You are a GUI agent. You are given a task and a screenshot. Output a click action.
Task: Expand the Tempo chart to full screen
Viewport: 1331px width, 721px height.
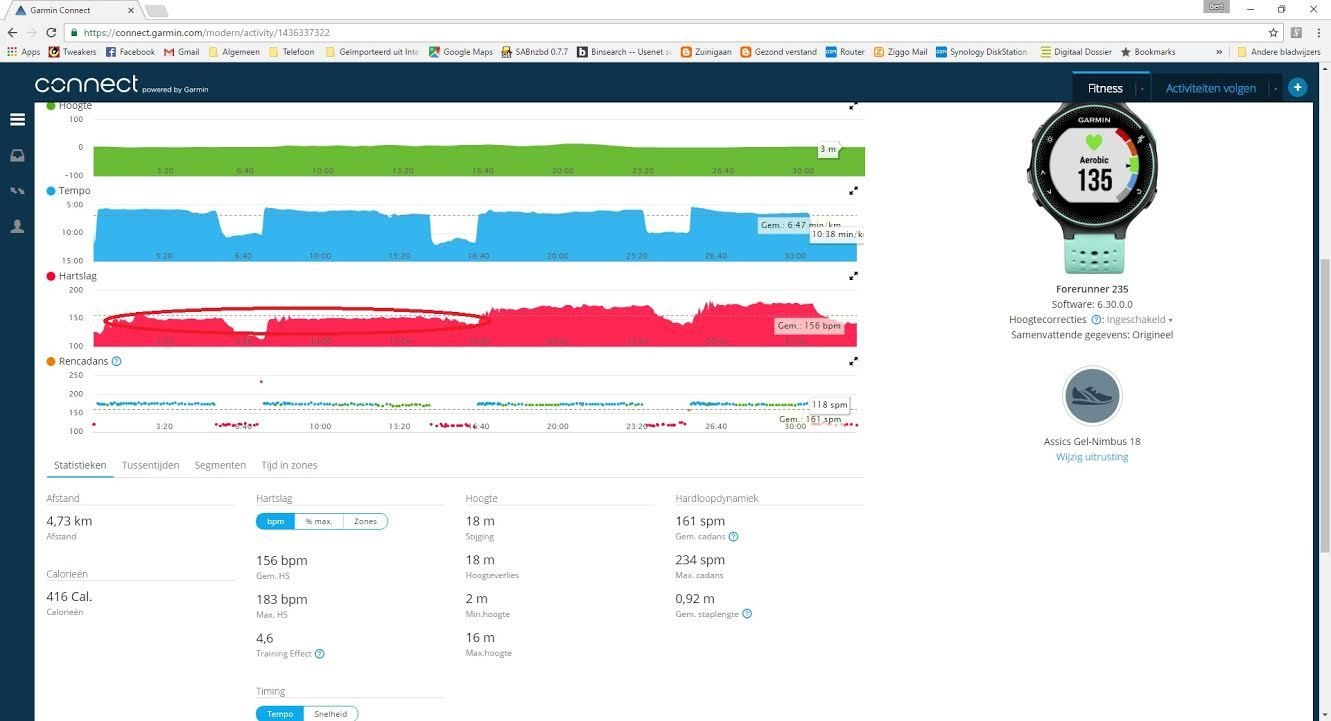[x=853, y=191]
